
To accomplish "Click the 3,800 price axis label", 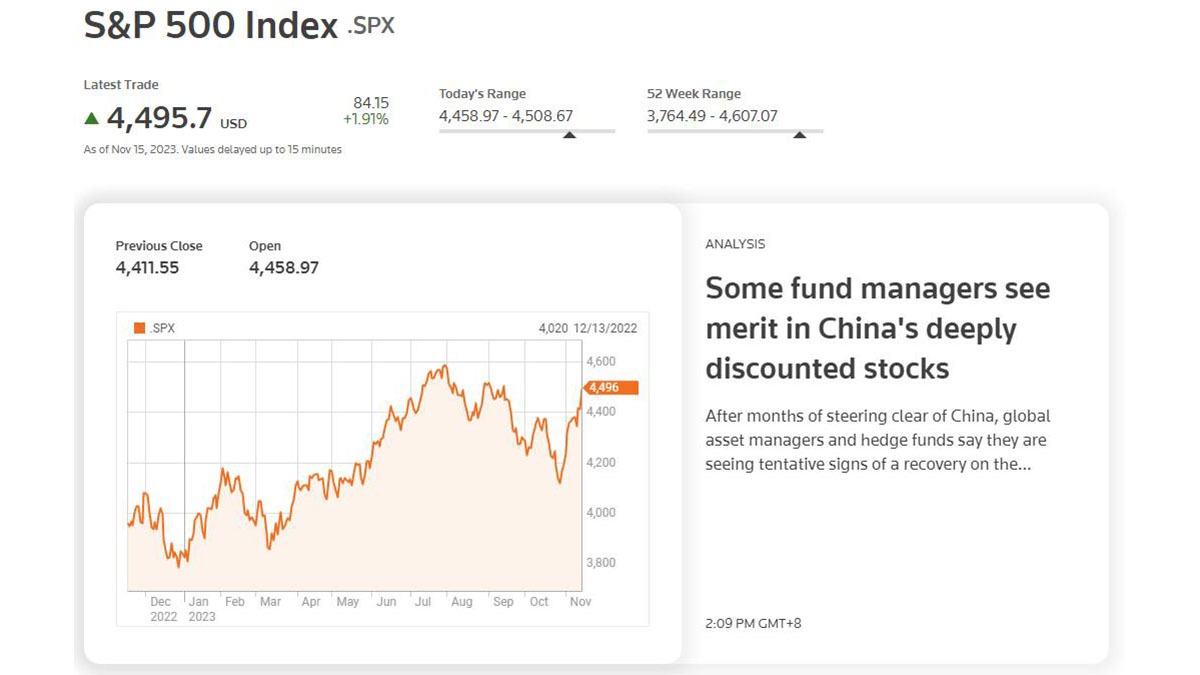I will pyautogui.click(x=601, y=562).
